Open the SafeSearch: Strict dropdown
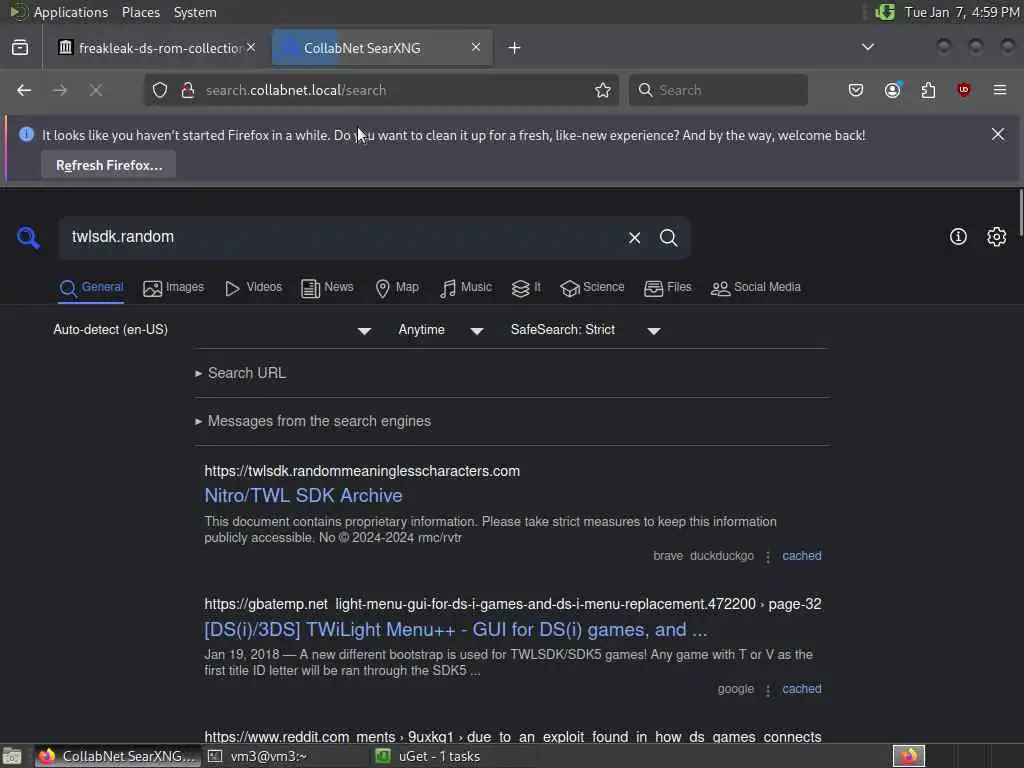Image resolution: width=1024 pixels, height=768 pixels. 586,330
